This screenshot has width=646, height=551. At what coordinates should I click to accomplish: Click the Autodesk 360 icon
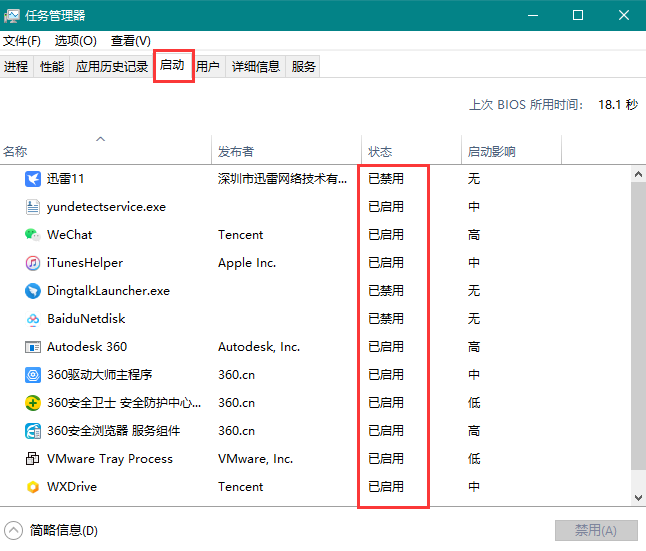33,347
